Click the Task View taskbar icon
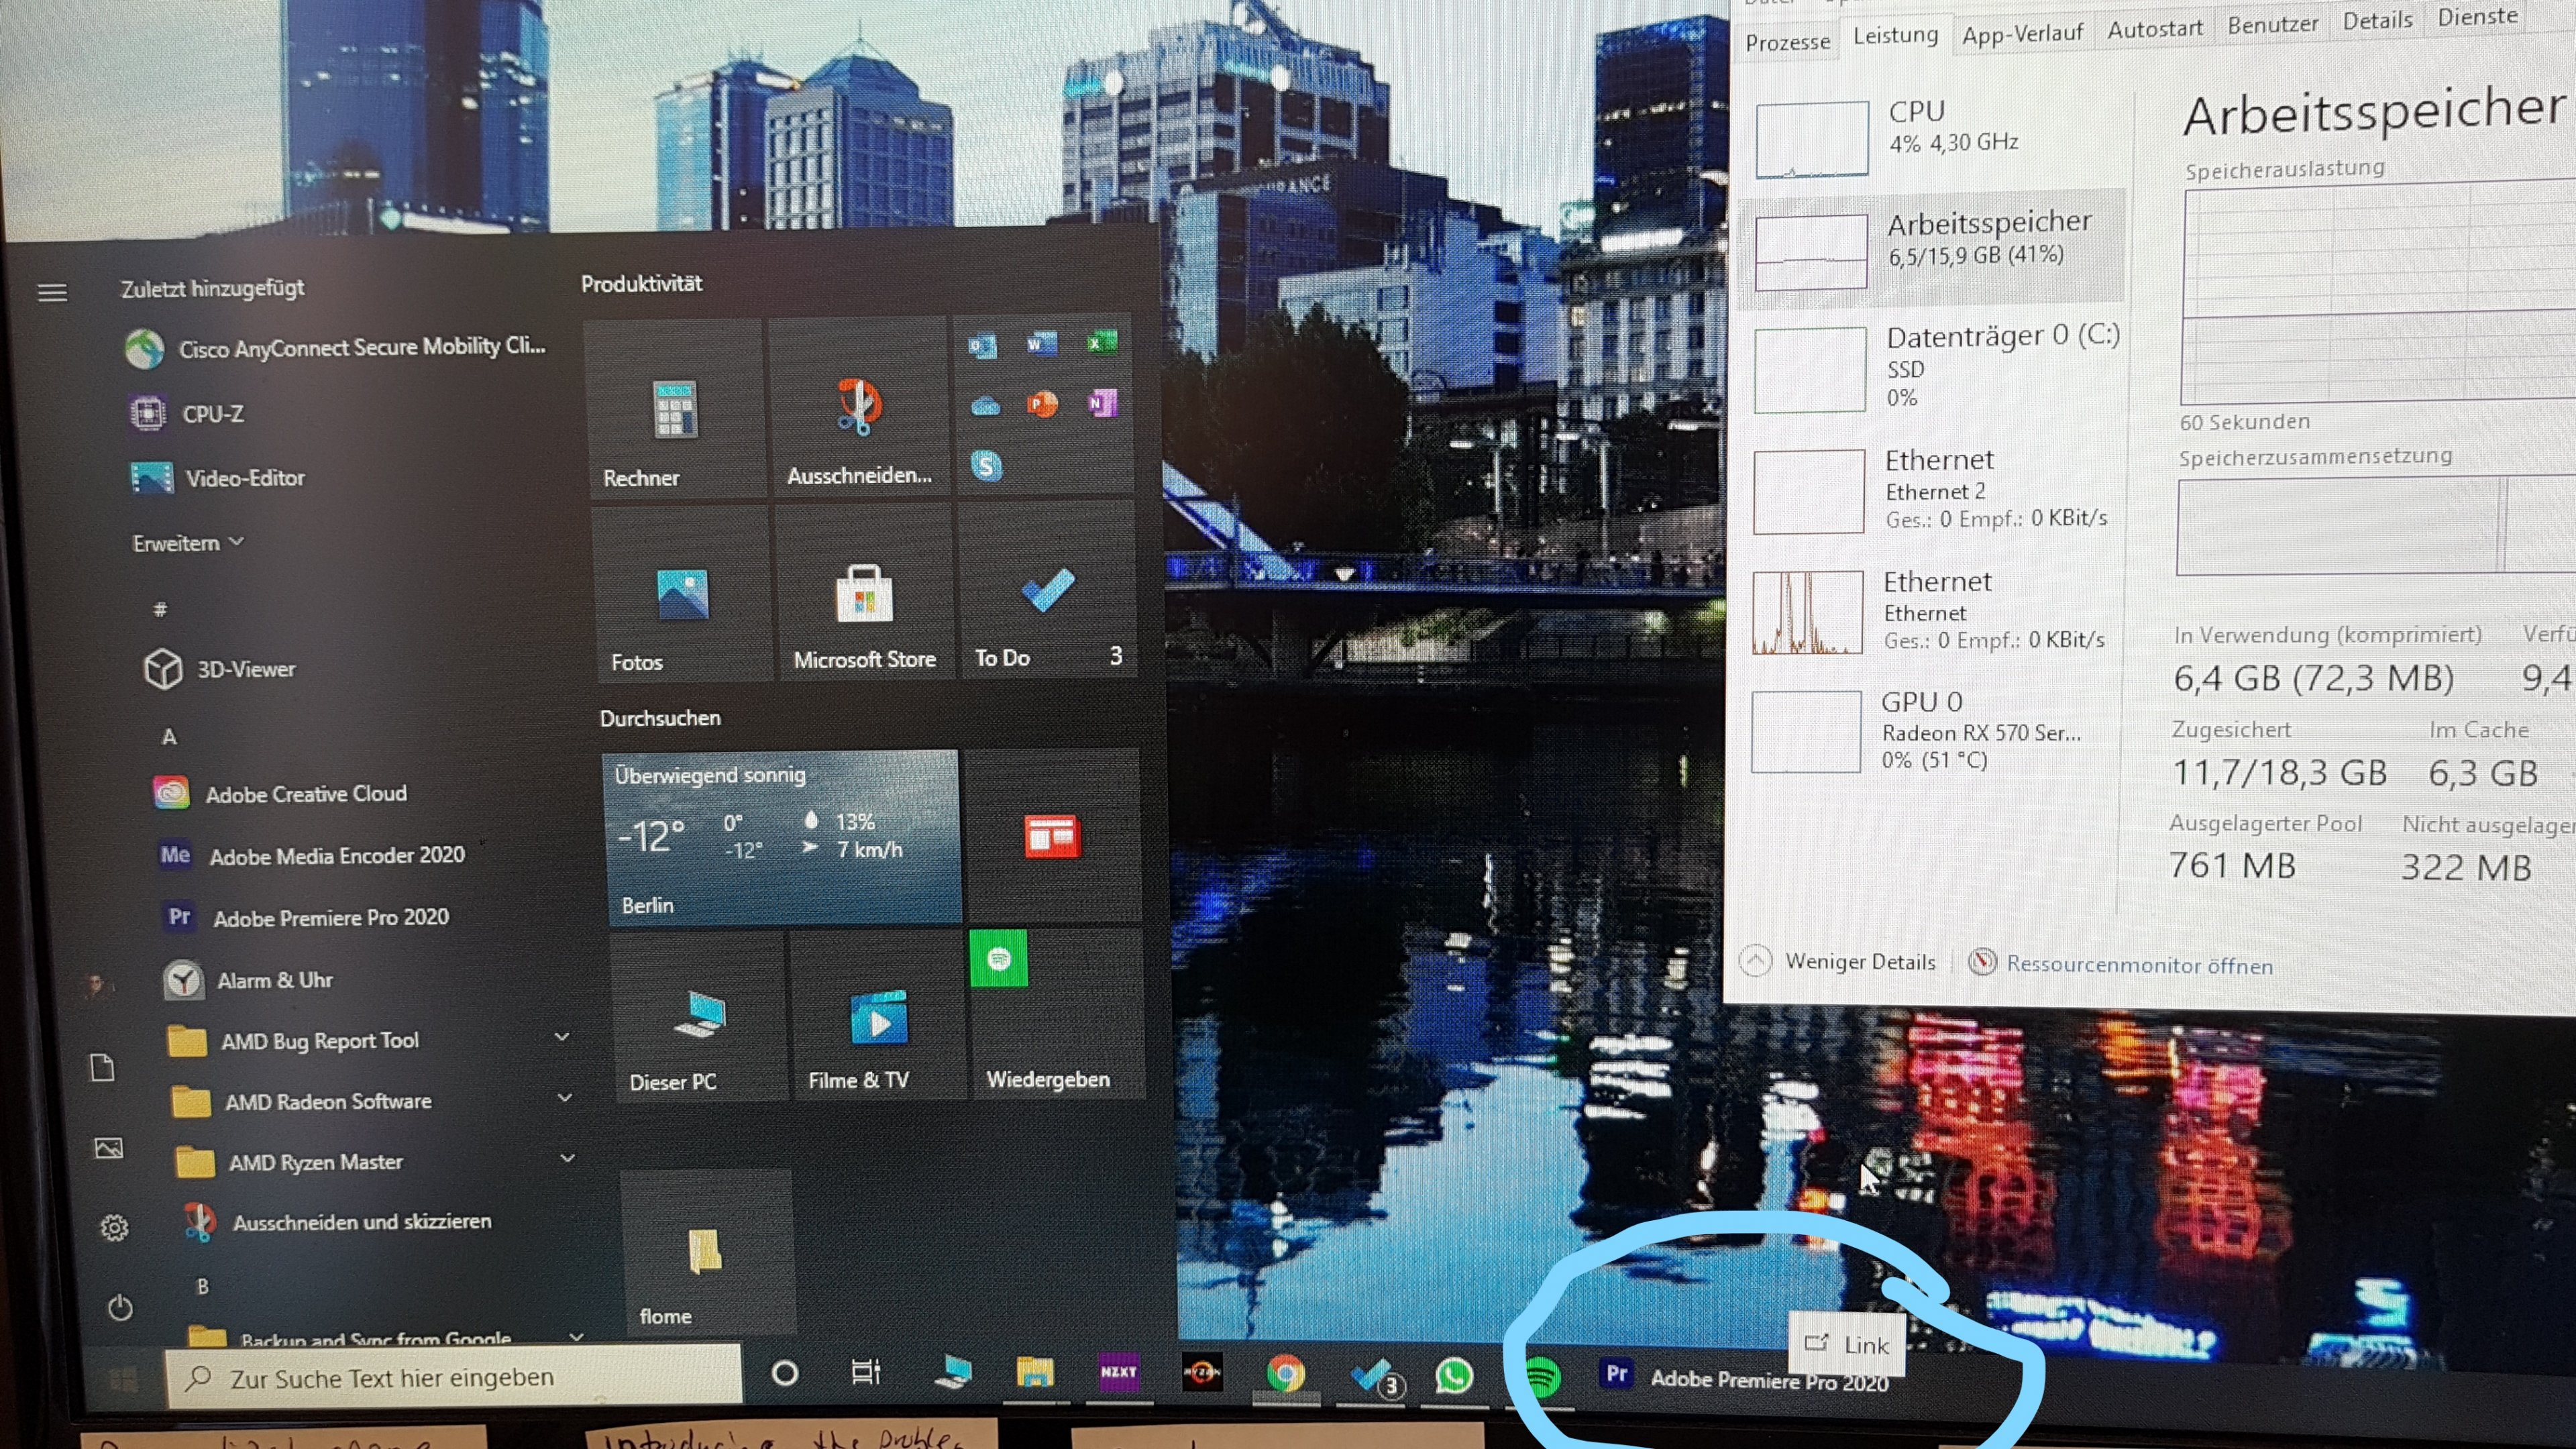This screenshot has width=2576, height=1449. tap(866, 1372)
